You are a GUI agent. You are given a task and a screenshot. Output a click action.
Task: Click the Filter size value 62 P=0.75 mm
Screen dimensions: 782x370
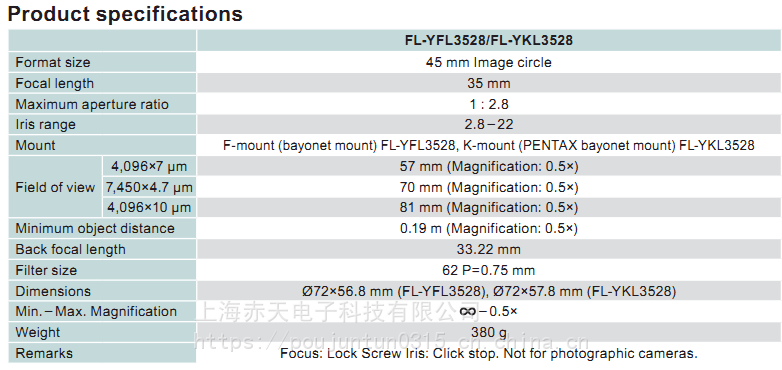(x=489, y=270)
